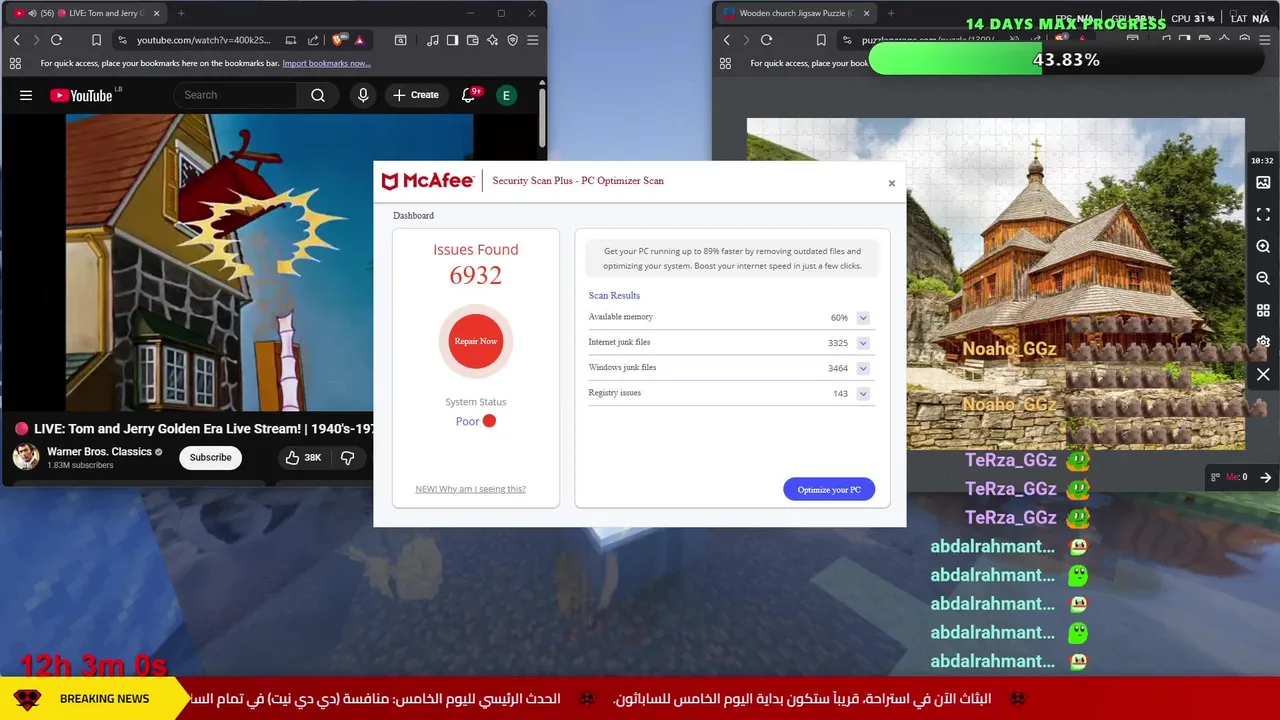Open site settings icon beside the youtube.com URL
Viewport: 1280px width, 720px height.
coord(122,40)
